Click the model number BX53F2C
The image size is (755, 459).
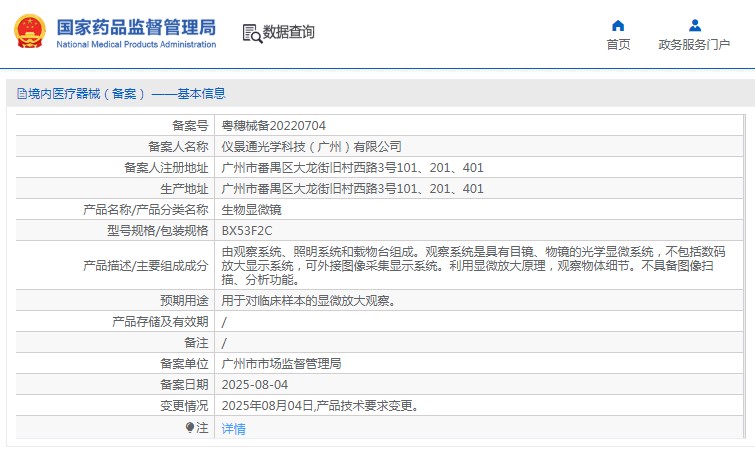tap(246, 230)
